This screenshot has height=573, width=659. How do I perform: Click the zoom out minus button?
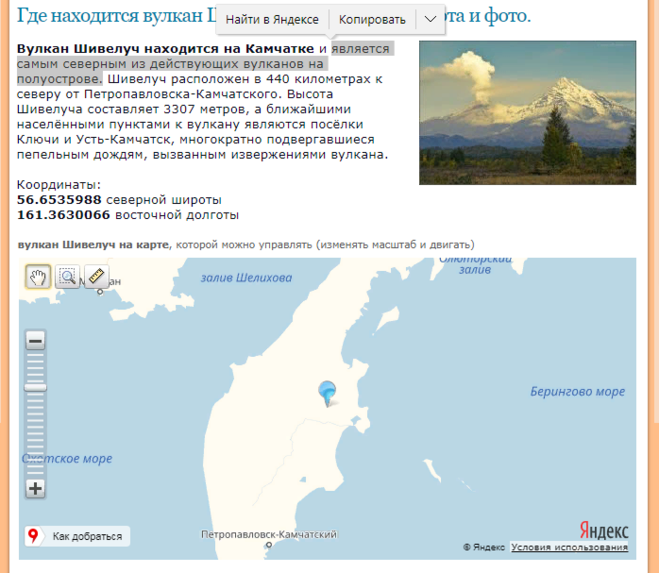pos(35,341)
